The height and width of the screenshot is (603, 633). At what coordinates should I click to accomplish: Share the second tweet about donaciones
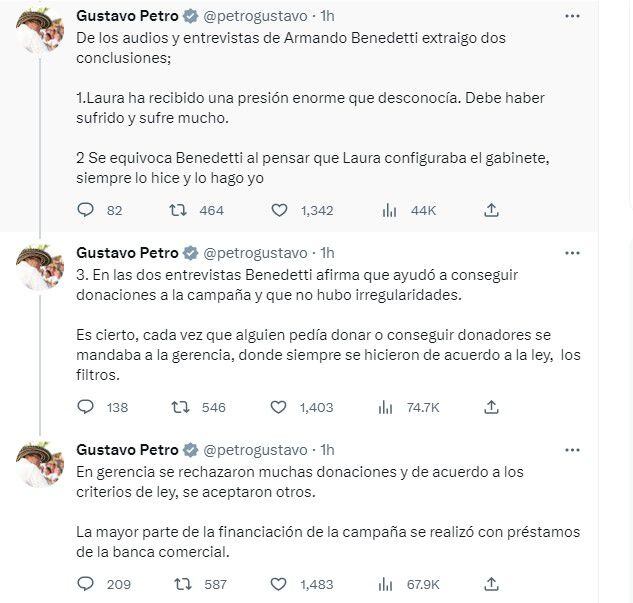click(490, 407)
